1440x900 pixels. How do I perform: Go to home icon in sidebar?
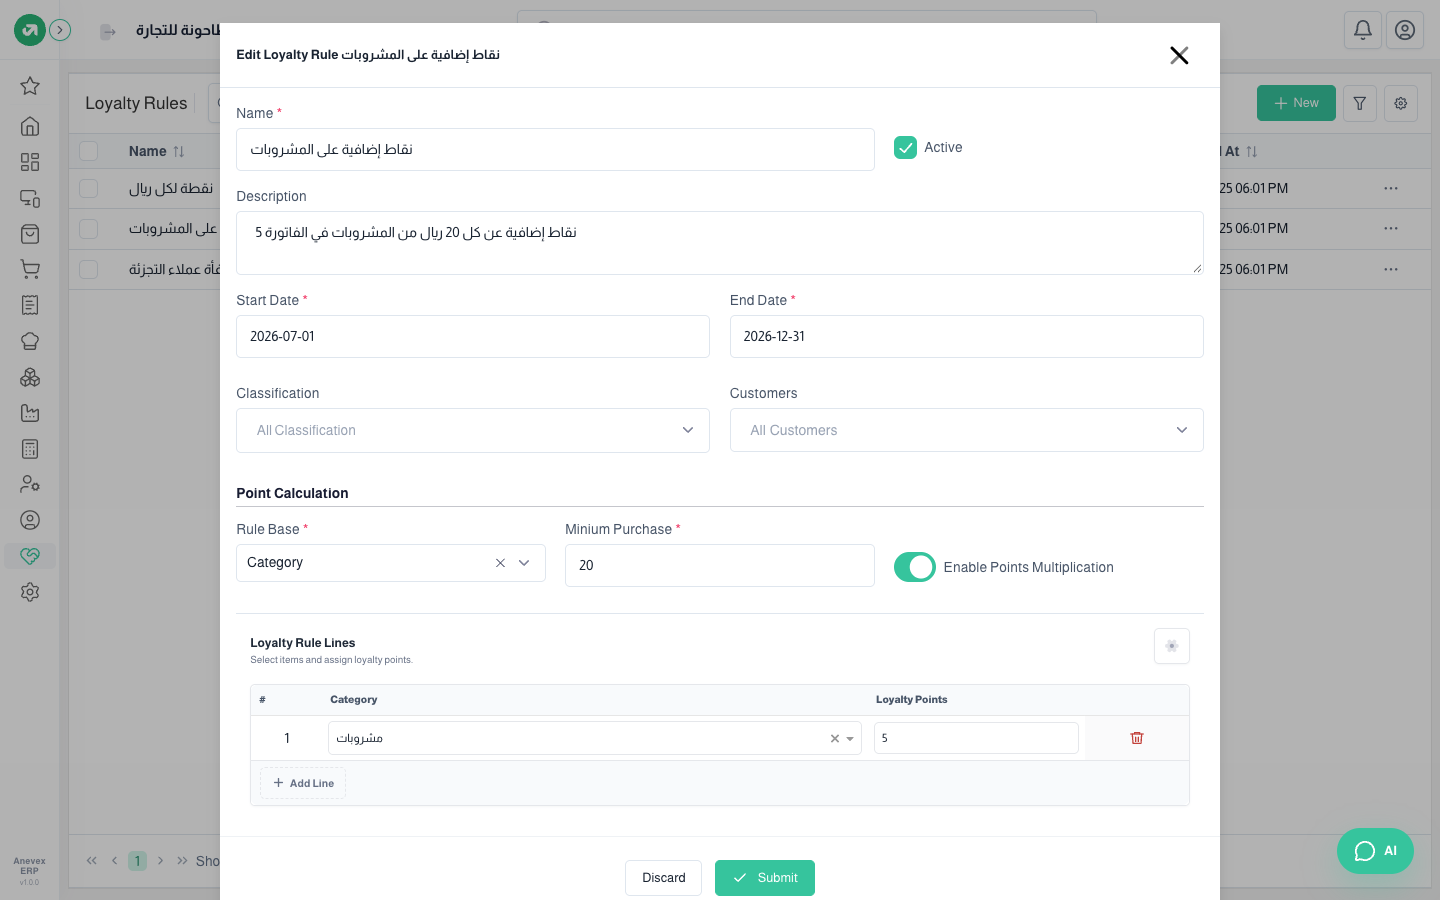coord(30,126)
